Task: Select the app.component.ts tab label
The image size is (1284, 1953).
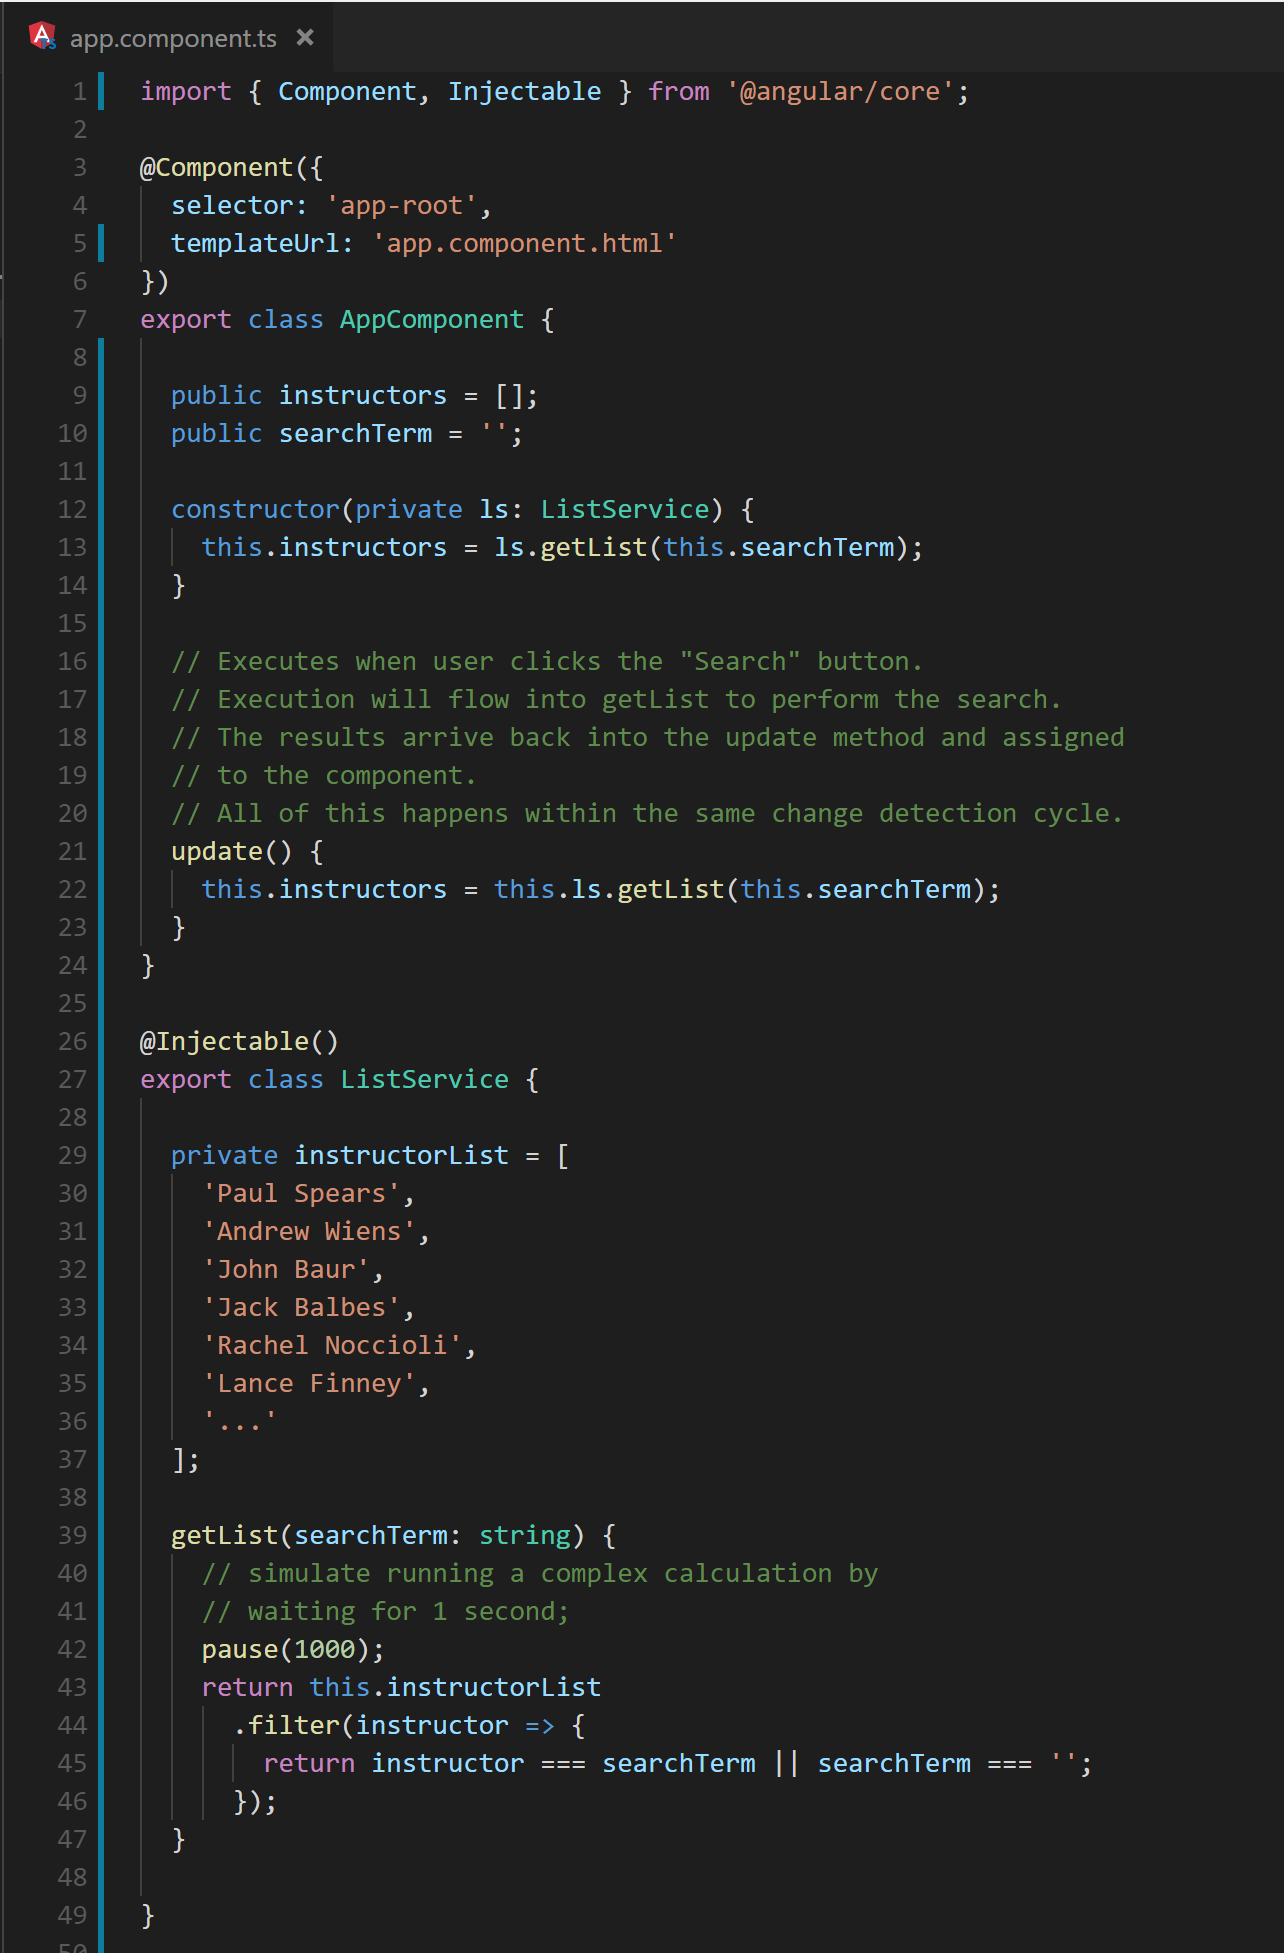Action: [x=173, y=38]
